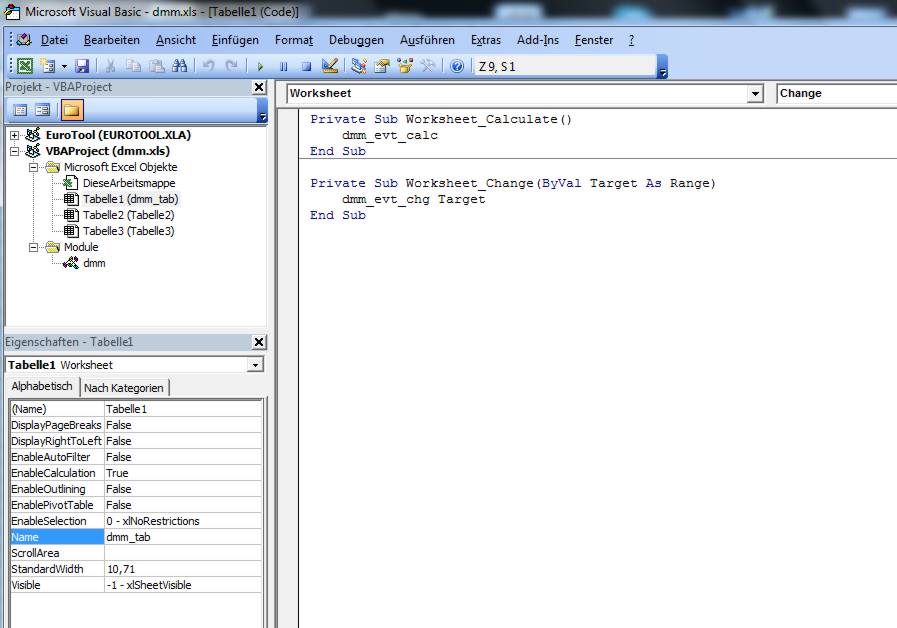Click the EnableSelection xlNoRestrictions value
897x628 pixels.
tap(183, 521)
